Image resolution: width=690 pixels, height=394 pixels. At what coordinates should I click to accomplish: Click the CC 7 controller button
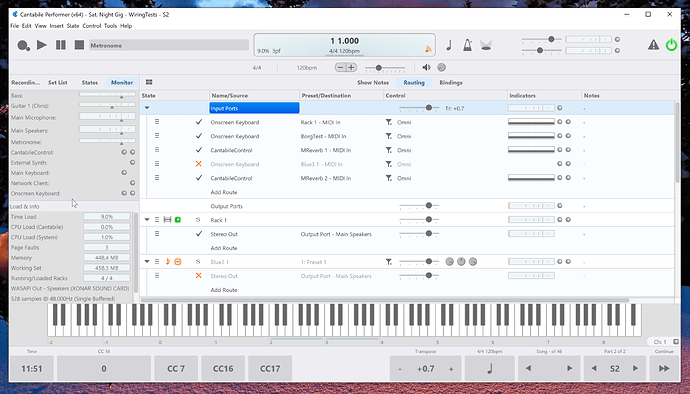[176, 368]
